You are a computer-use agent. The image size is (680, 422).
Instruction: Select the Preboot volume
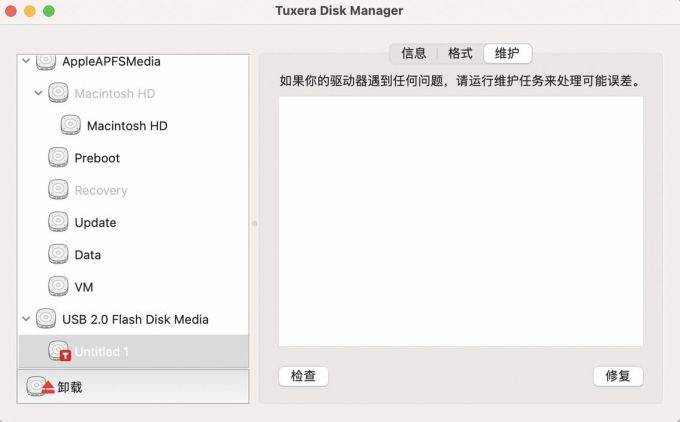pos(133,157)
